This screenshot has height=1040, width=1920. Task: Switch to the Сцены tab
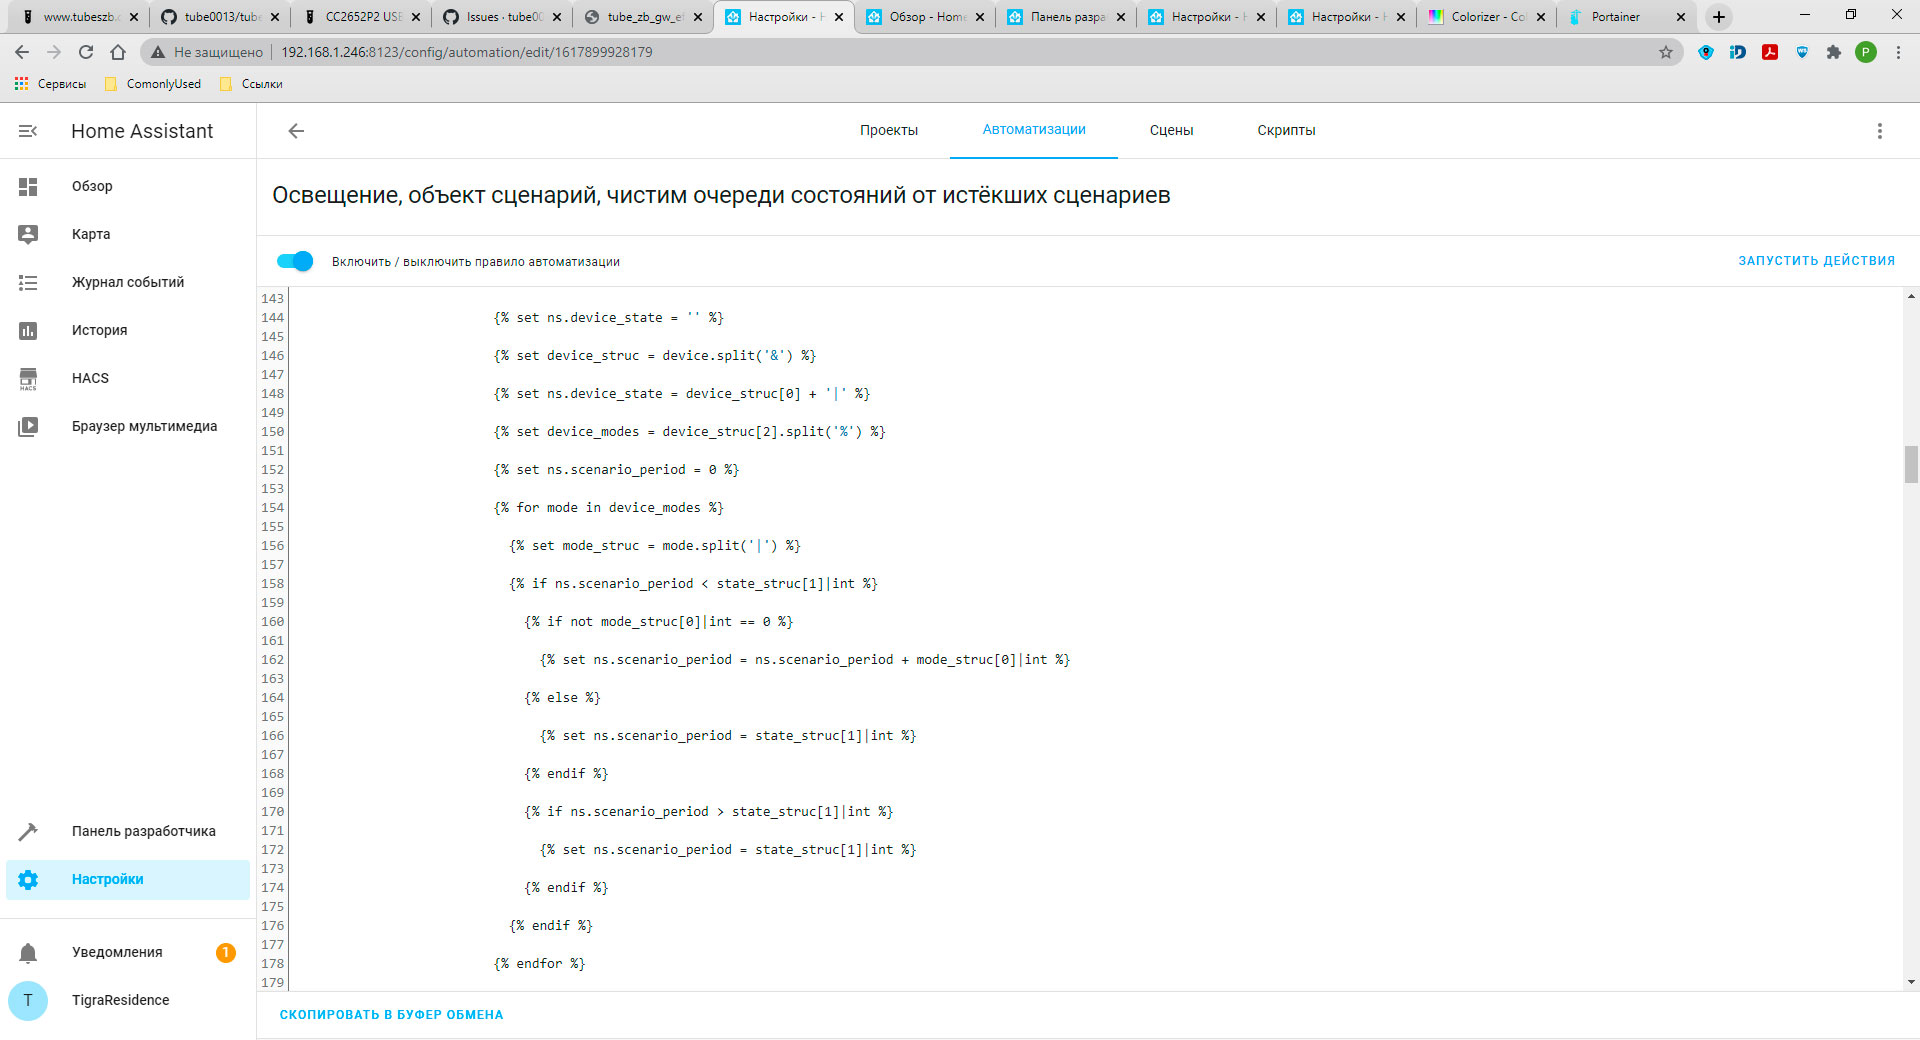[1171, 130]
